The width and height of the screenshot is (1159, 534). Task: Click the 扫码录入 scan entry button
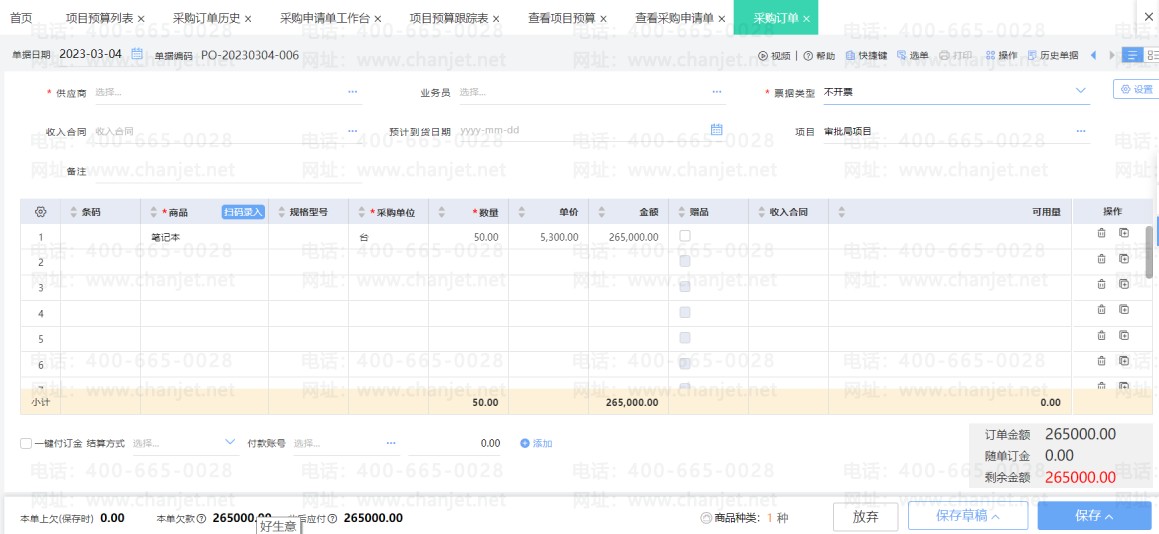click(x=243, y=212)
